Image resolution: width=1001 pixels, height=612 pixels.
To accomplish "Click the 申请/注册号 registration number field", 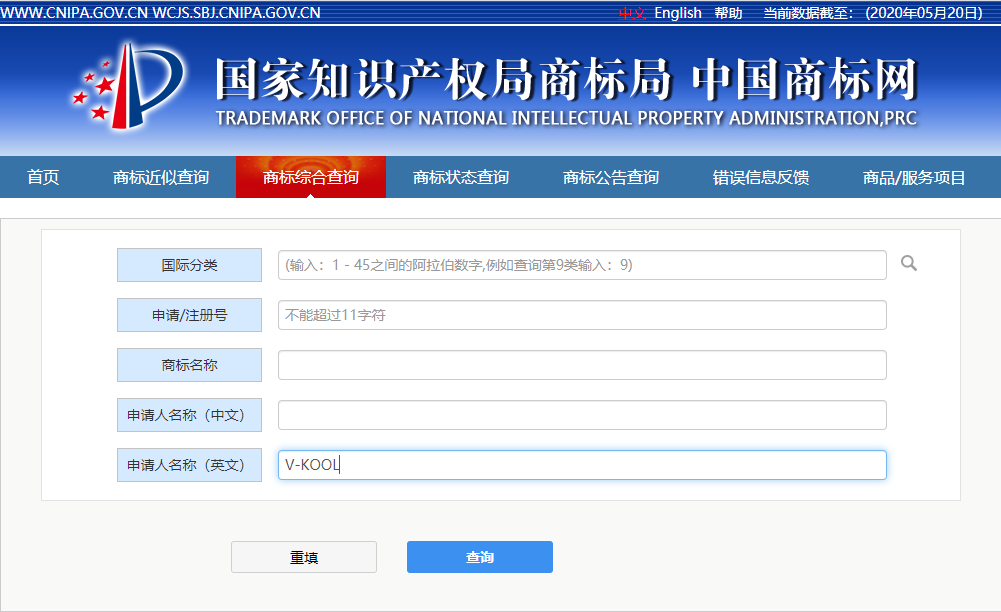I will [582, 314].
